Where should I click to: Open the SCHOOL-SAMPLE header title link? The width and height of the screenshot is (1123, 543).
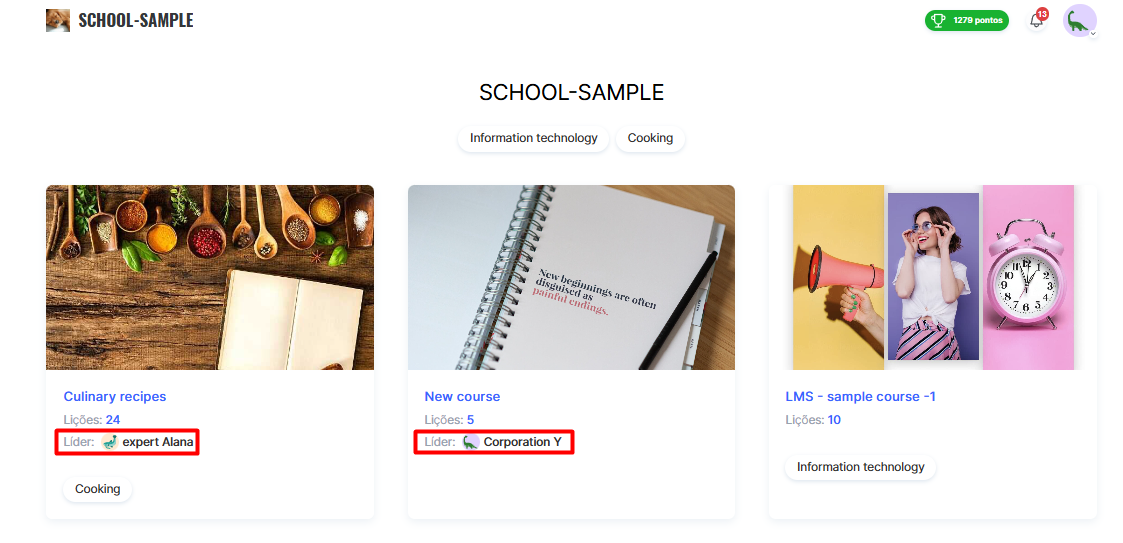coord(136,21)
